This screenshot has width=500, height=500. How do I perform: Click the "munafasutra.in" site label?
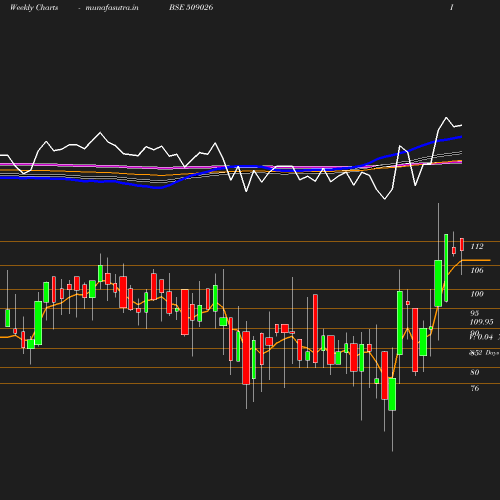tap(112, 8)
